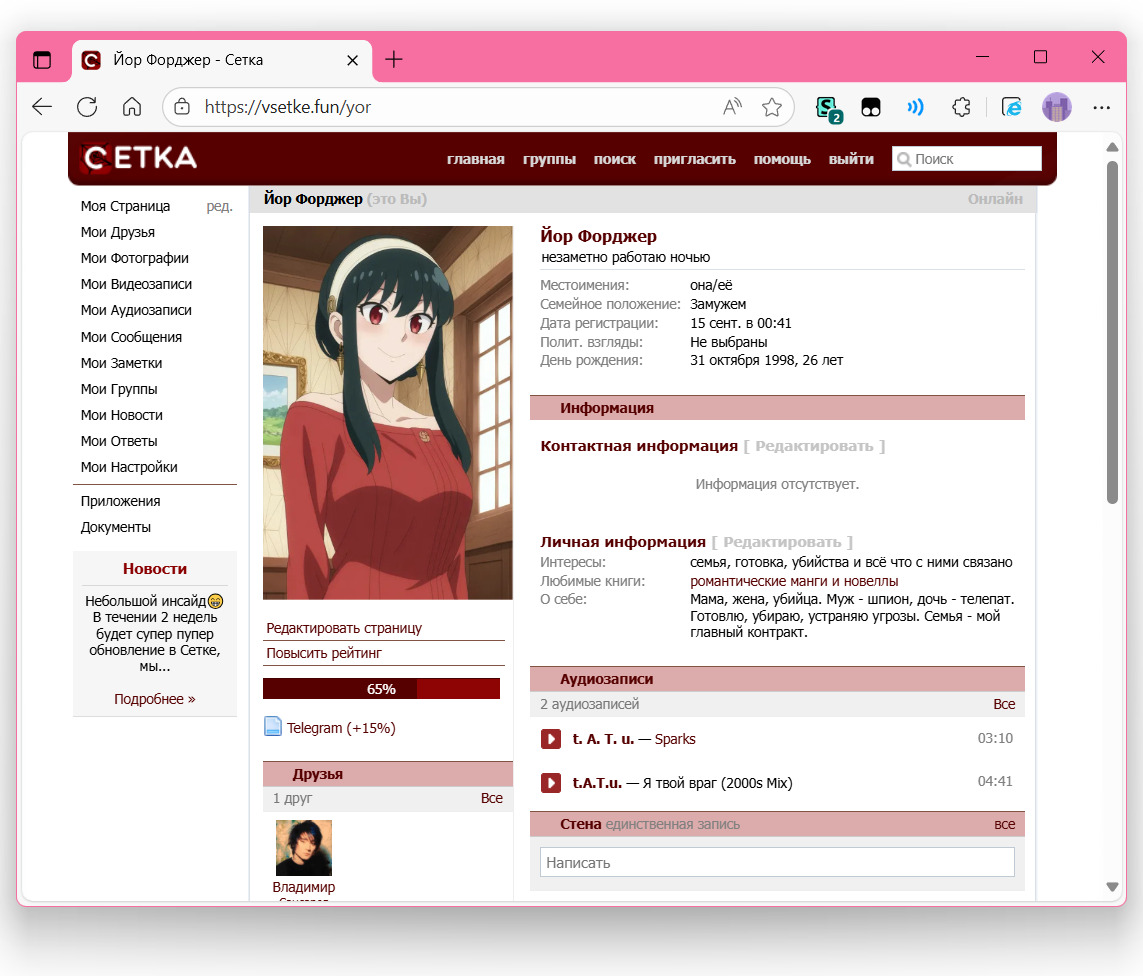Click the Сетка logo in the header

click(140, 158)
